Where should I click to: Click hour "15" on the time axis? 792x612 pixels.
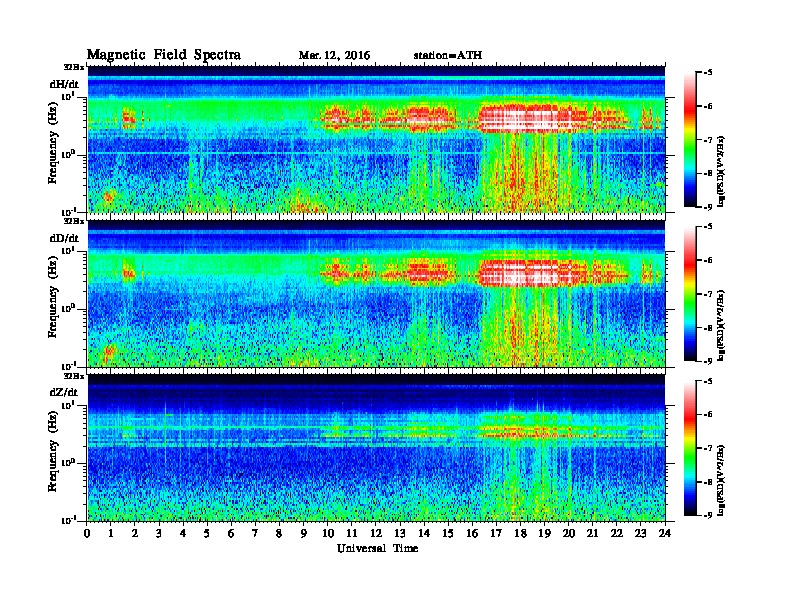click(449, 533)
